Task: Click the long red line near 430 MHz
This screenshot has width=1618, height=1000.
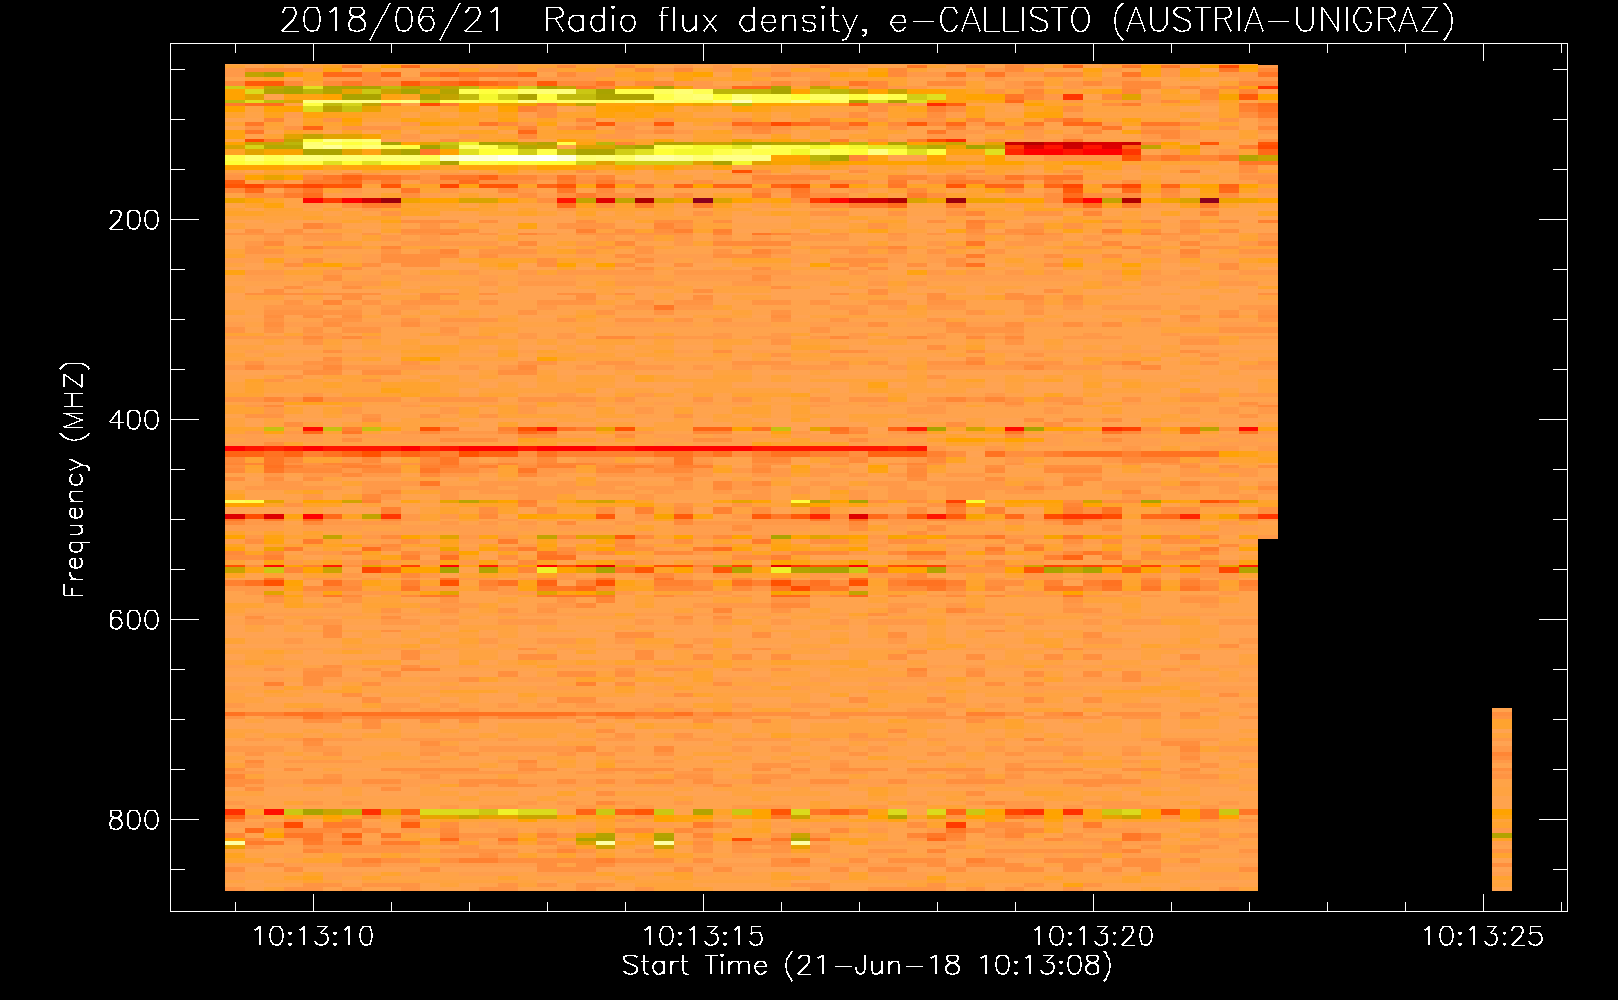Action: point(576,449)
